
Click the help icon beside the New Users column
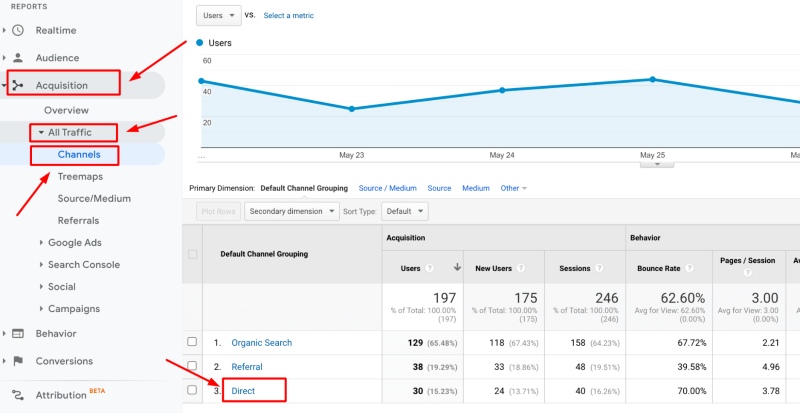(x=520, y=268)
